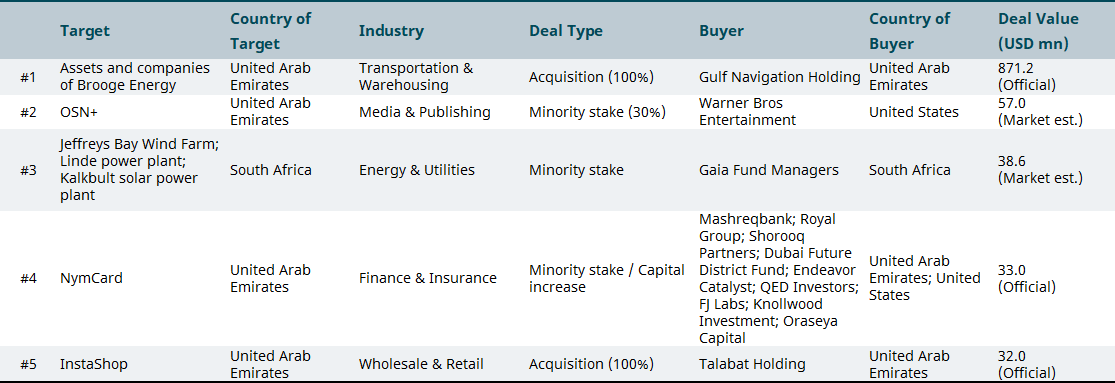Screen dimensions: 1115x383
Task: Select the InstaShop target name
Action: click(94, 365)
